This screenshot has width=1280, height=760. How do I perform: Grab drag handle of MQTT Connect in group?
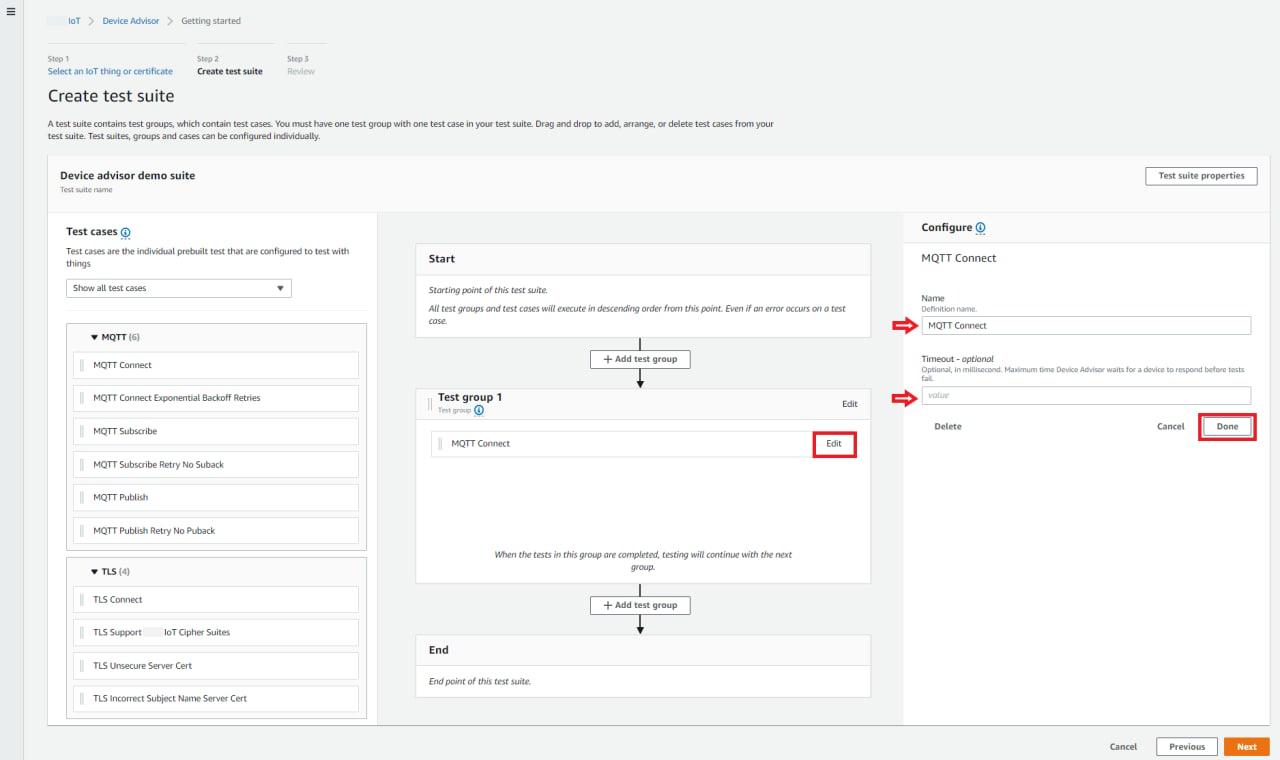[440, 444]
